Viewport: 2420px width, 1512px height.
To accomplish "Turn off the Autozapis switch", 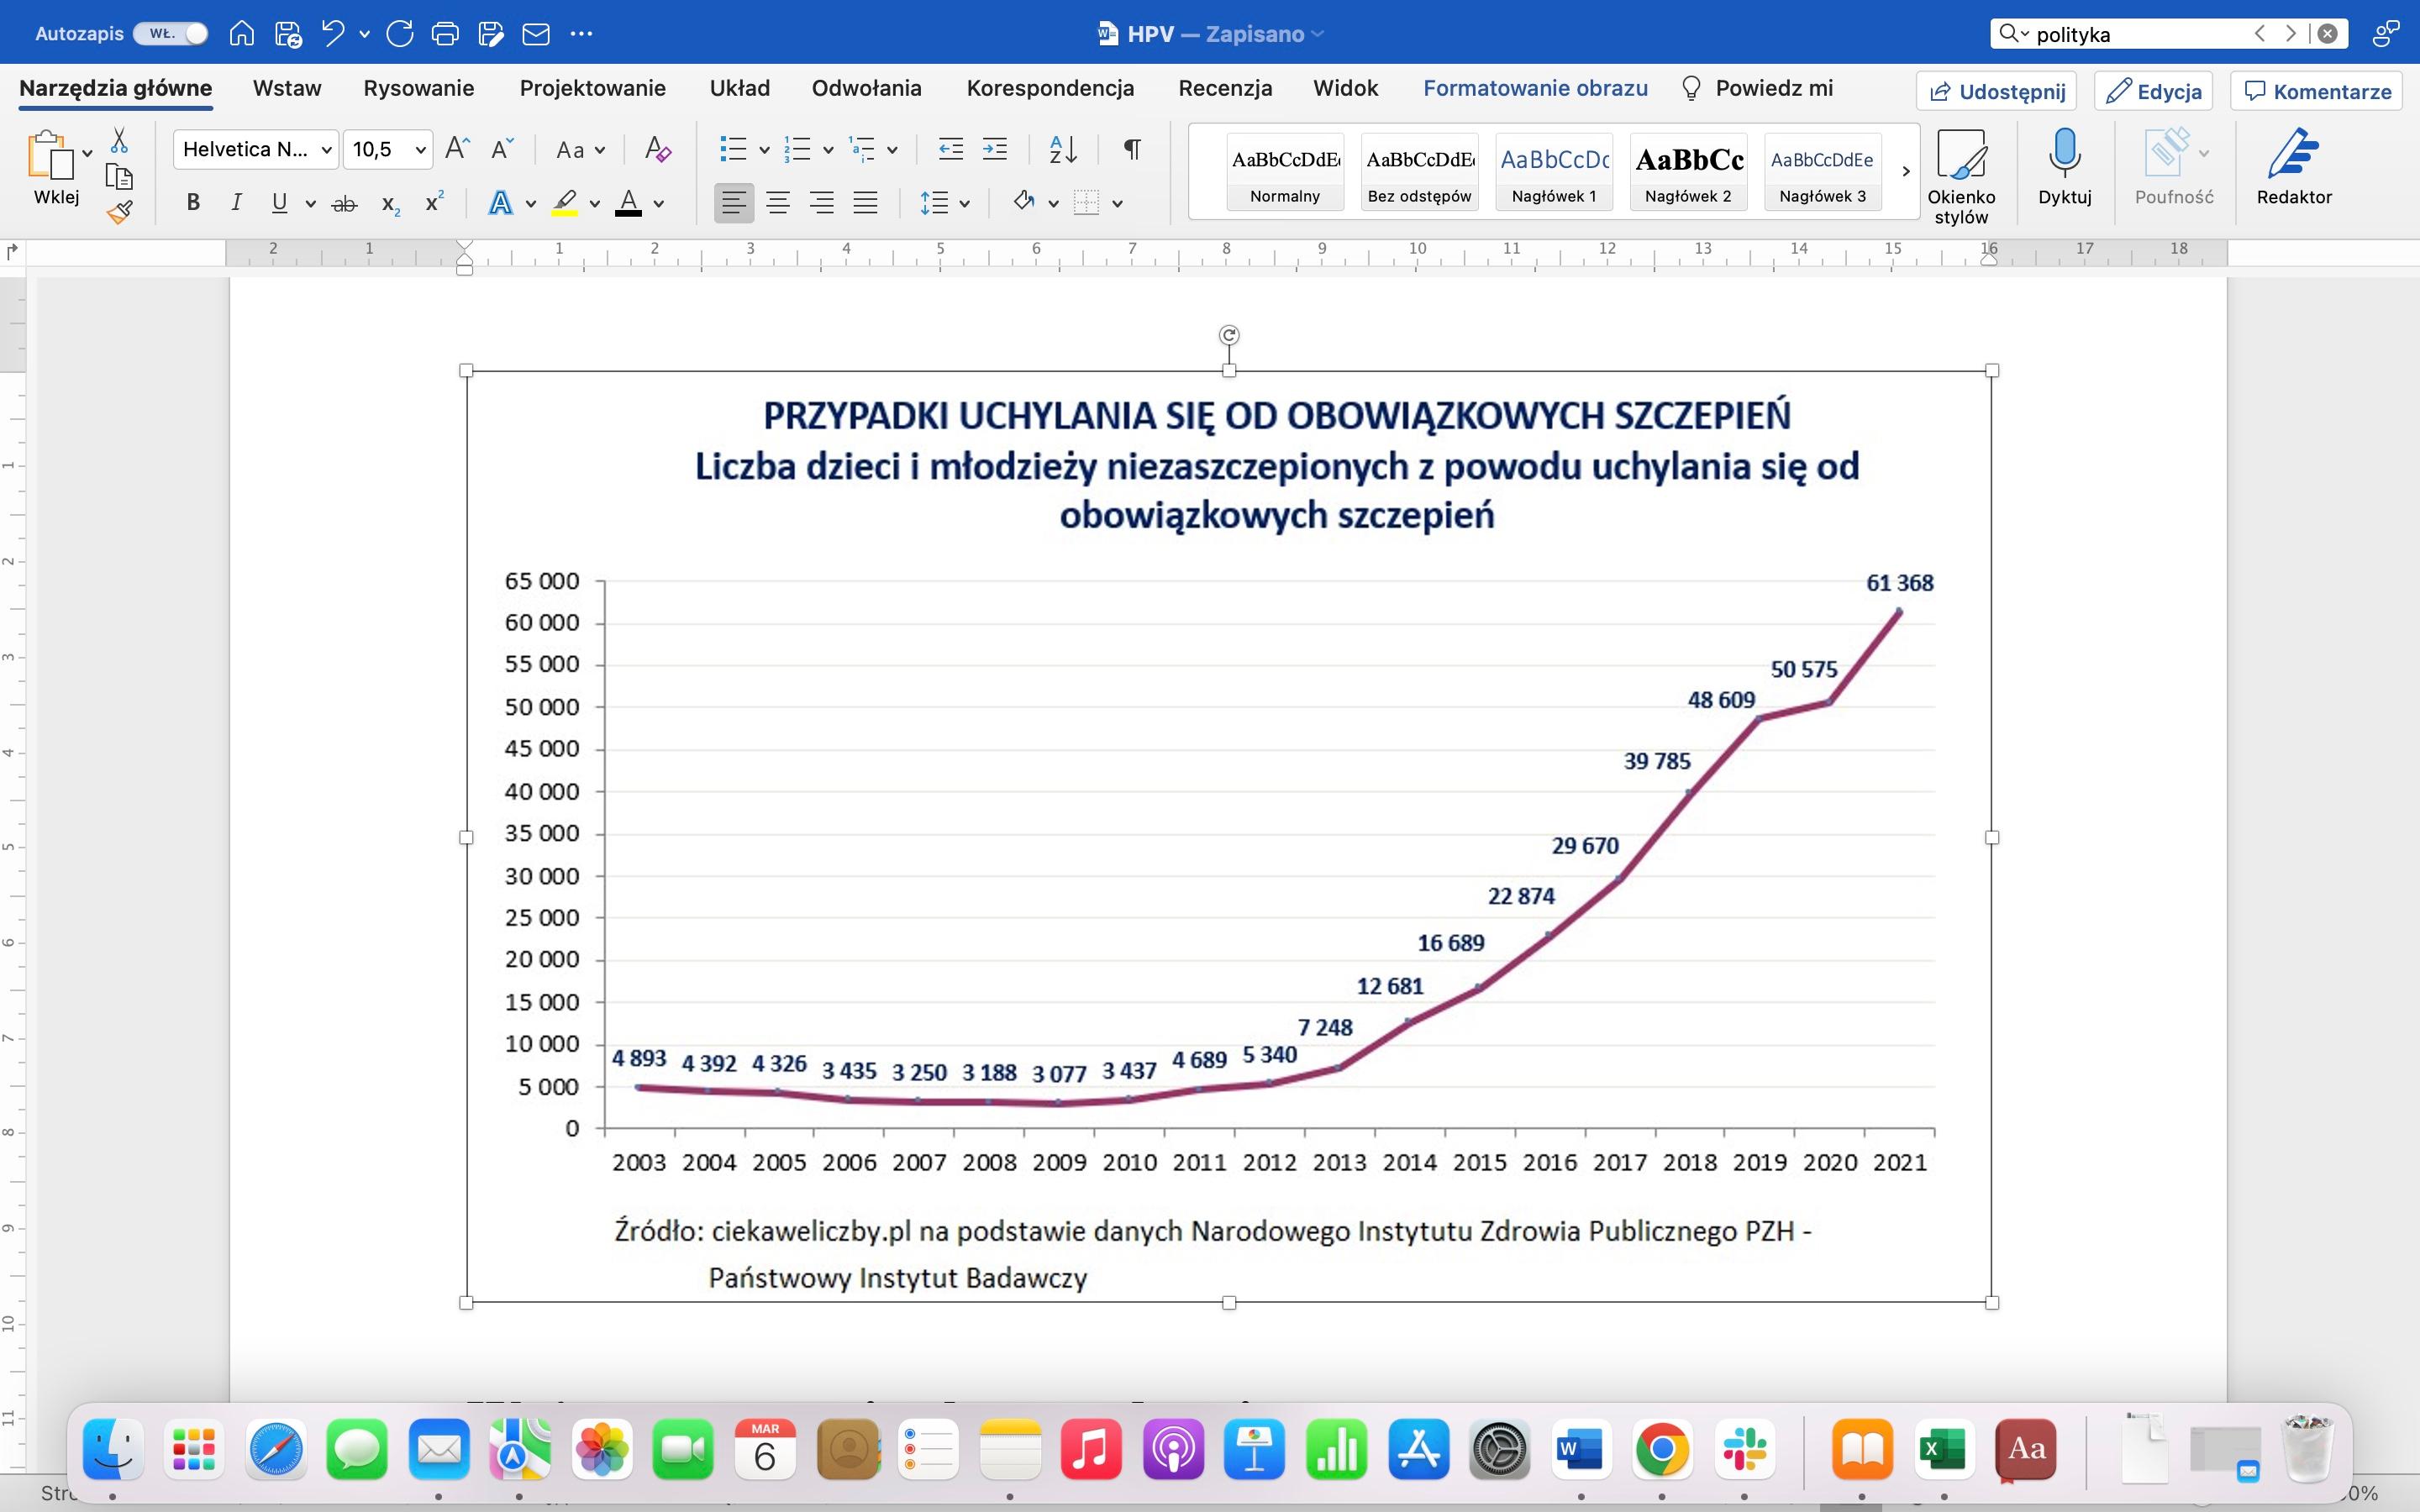I will point(171,34).
